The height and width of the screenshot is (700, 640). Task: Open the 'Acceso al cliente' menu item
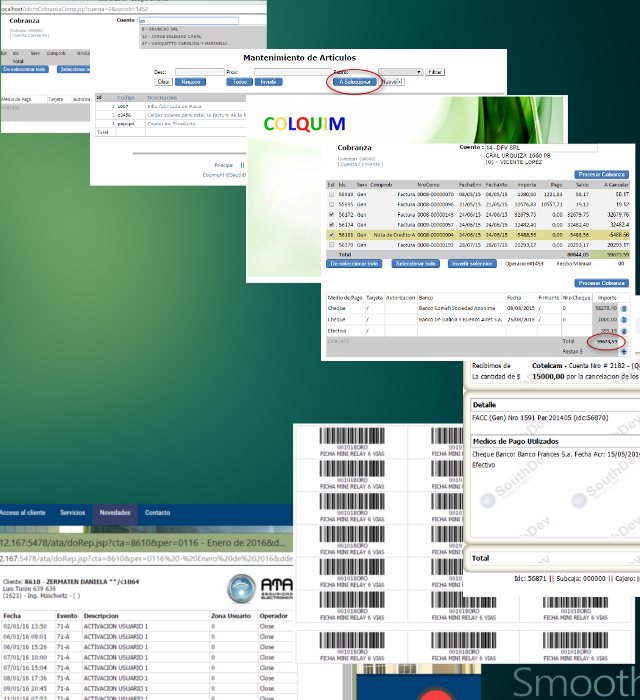pos(22,512)
